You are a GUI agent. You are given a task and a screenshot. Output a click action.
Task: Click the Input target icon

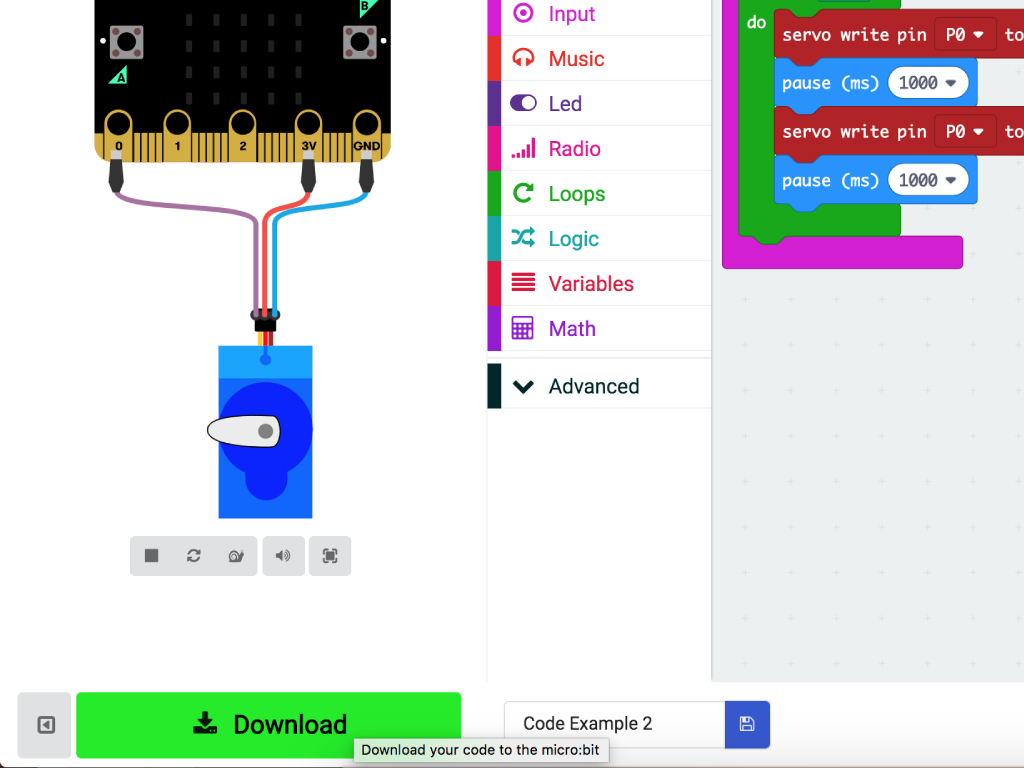[x=523, y=12]
